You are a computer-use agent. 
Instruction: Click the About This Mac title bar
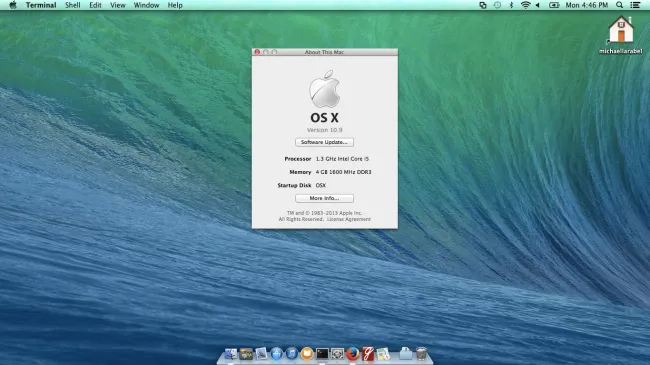[x=325, y=52]
